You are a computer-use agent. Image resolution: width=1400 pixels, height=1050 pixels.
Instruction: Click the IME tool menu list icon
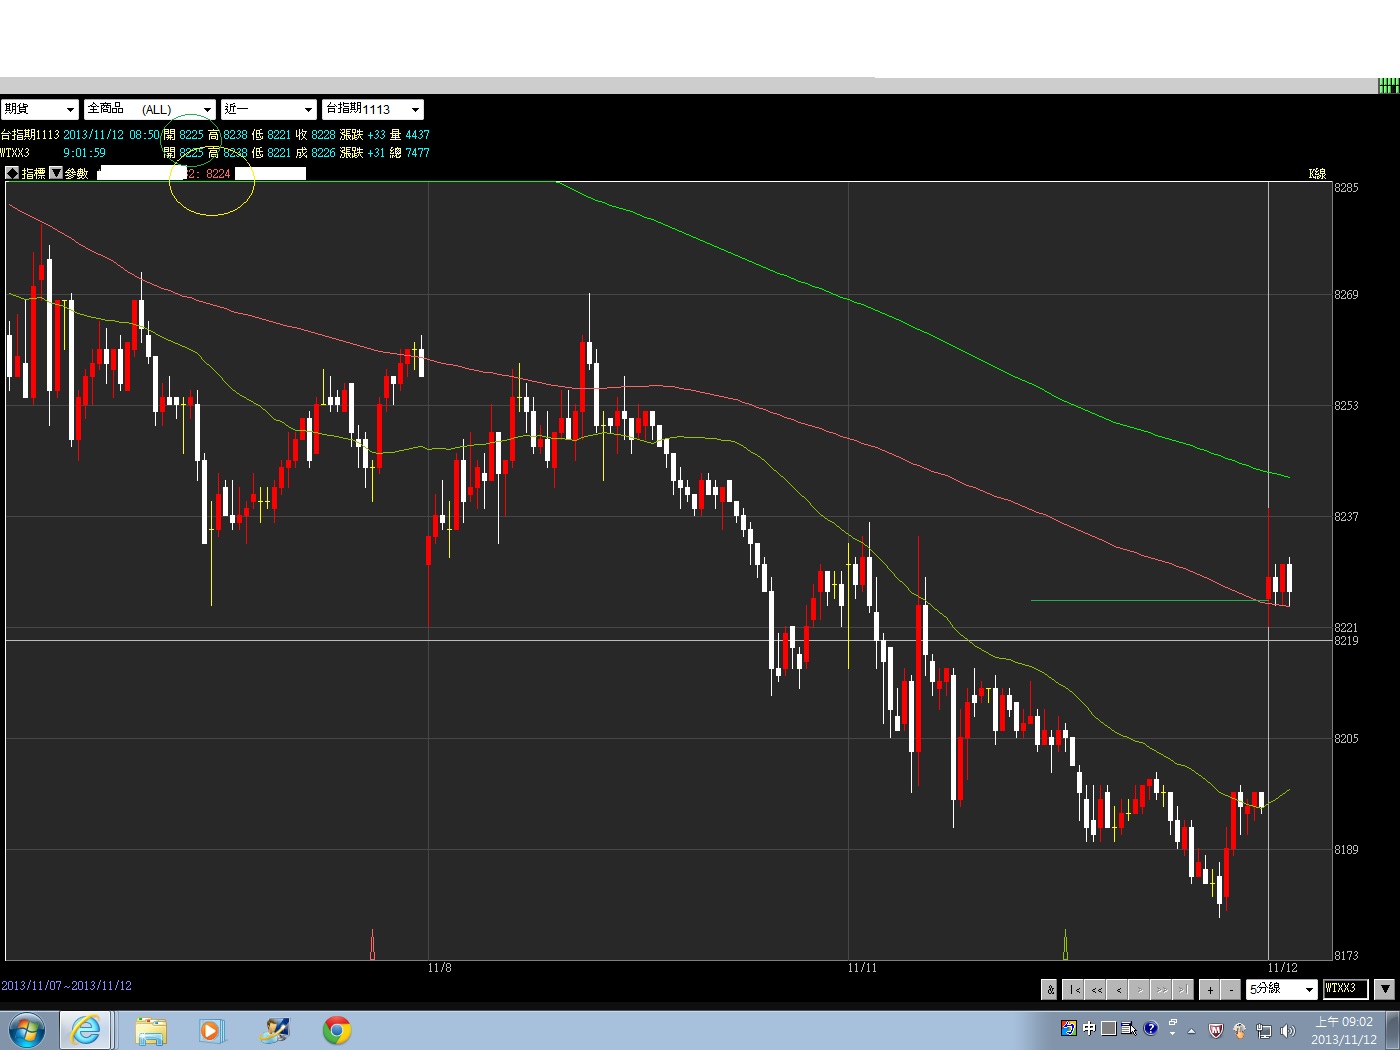1129,1028
